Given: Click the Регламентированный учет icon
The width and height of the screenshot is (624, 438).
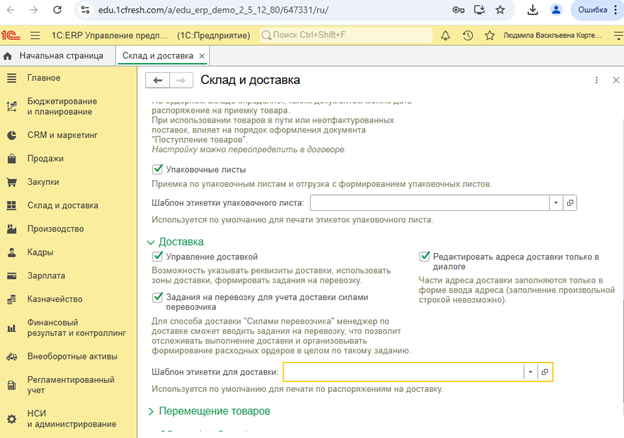Looking at the screenshot, I should point(12,385).
